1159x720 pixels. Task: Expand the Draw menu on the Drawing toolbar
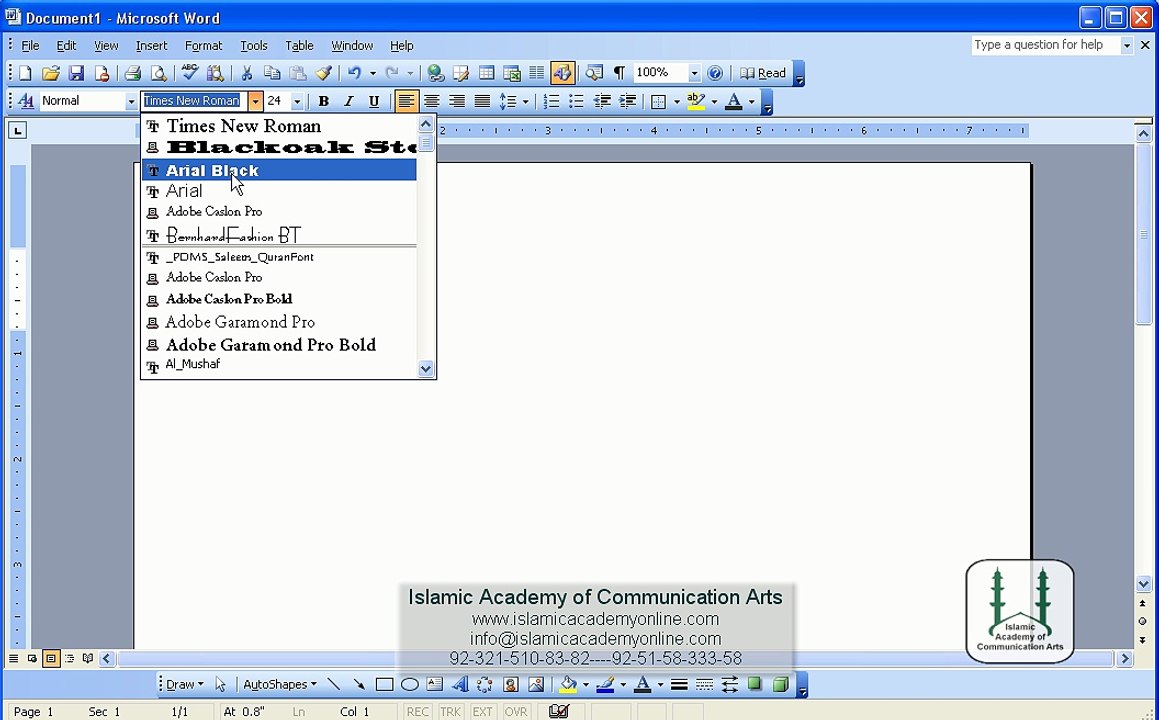pyautogui.click(x=184, y=685)
